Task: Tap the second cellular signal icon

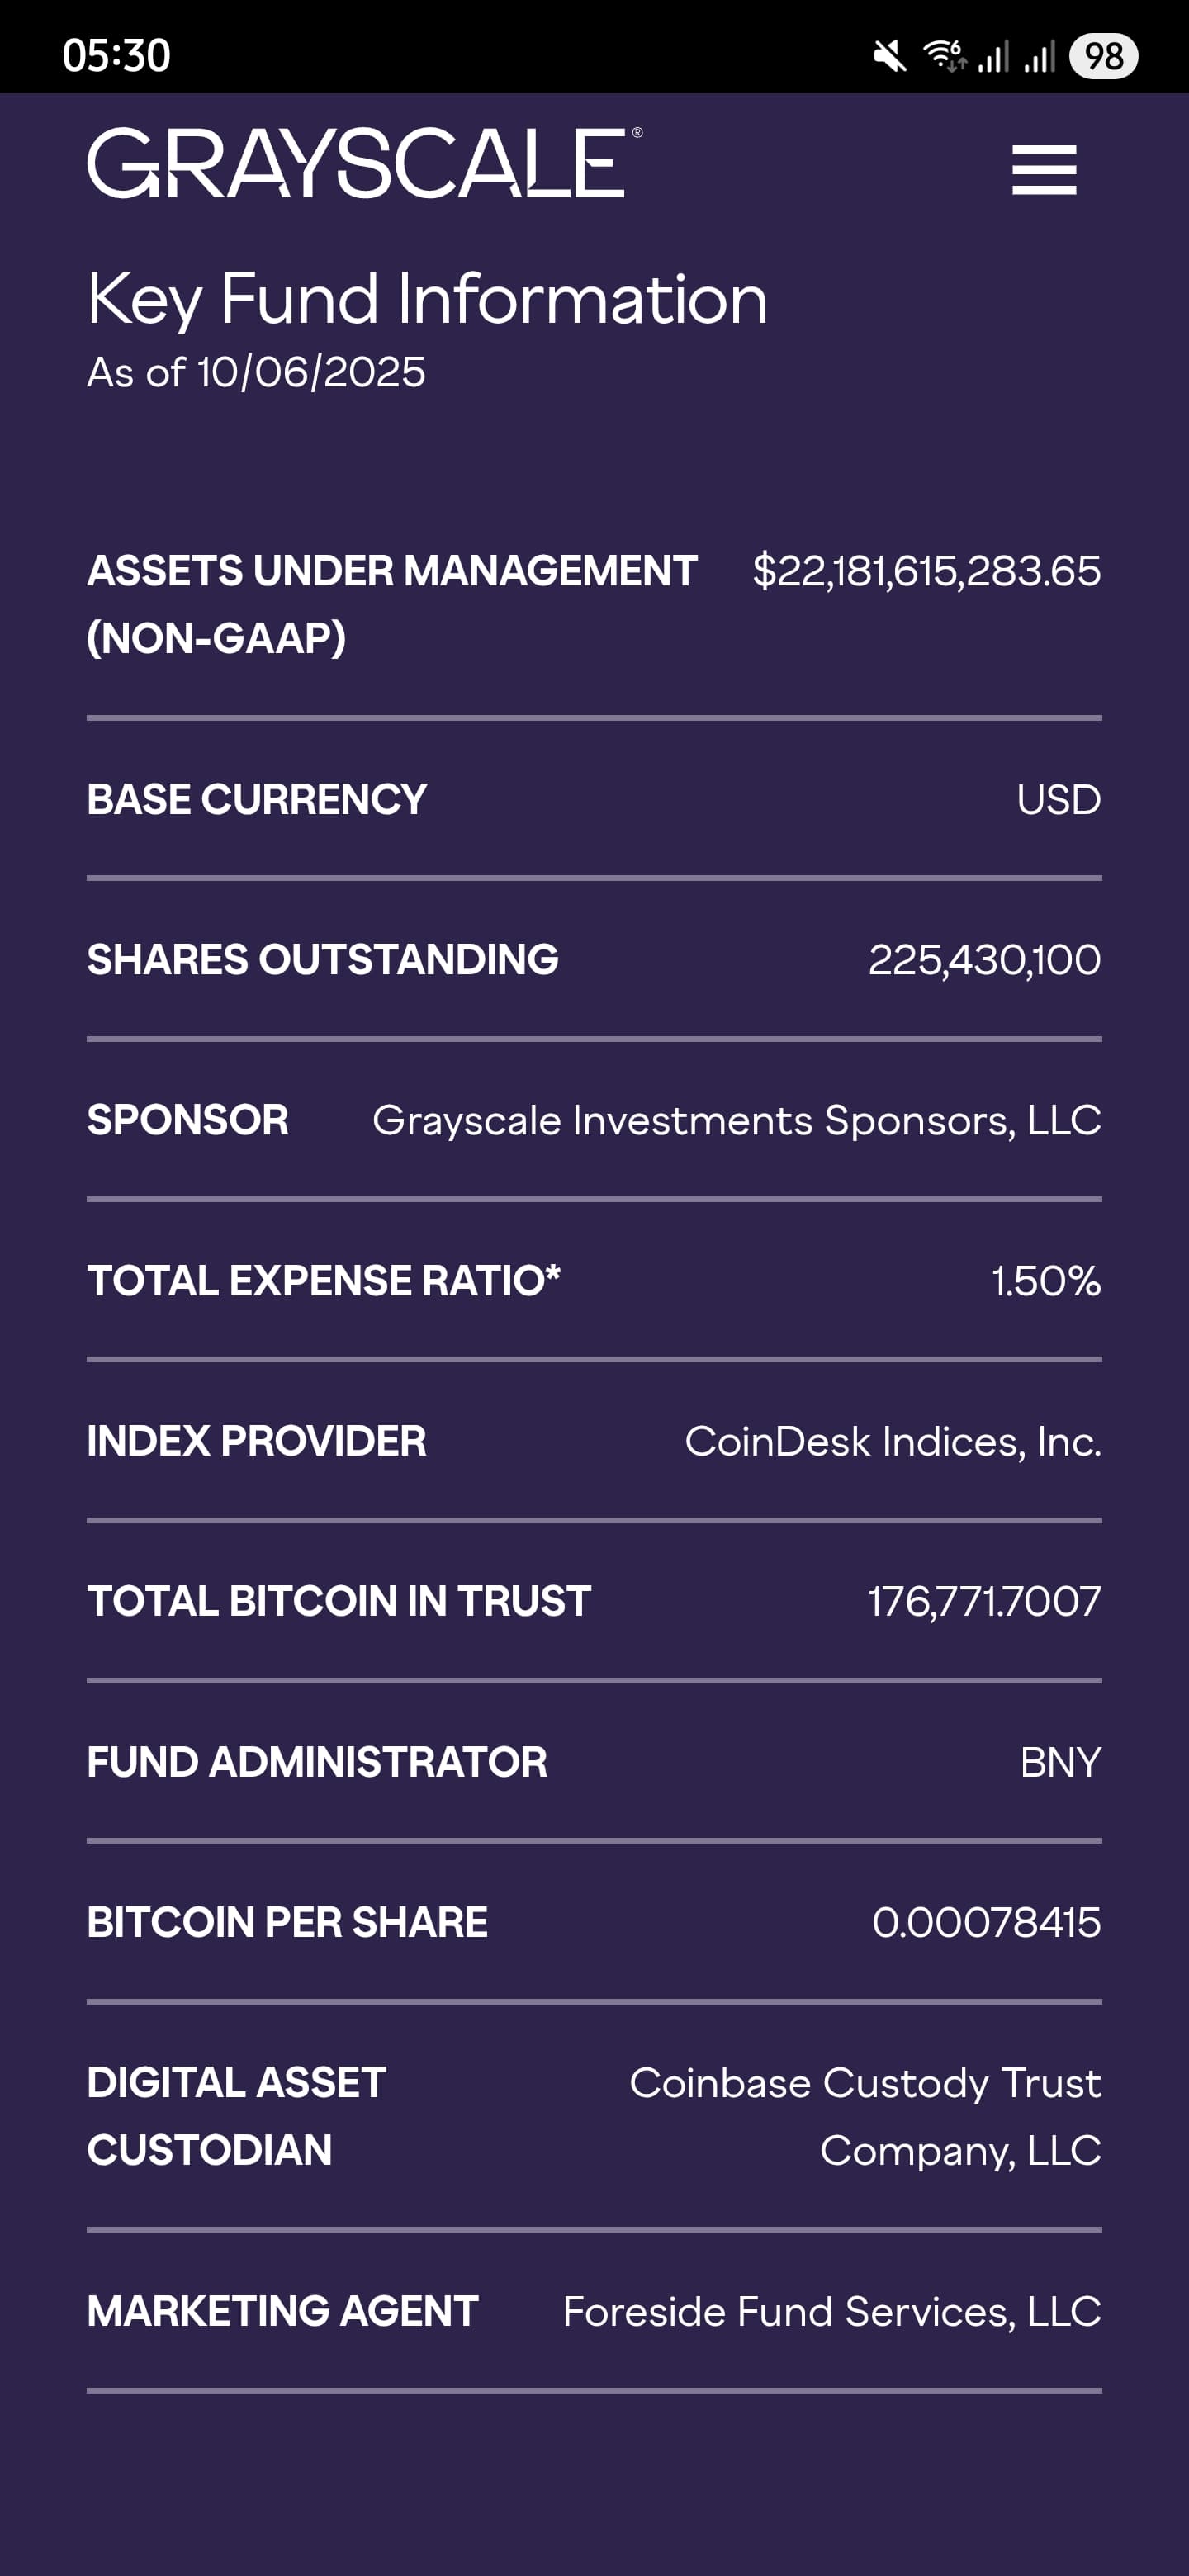Action: click(x=1040, y=56)
